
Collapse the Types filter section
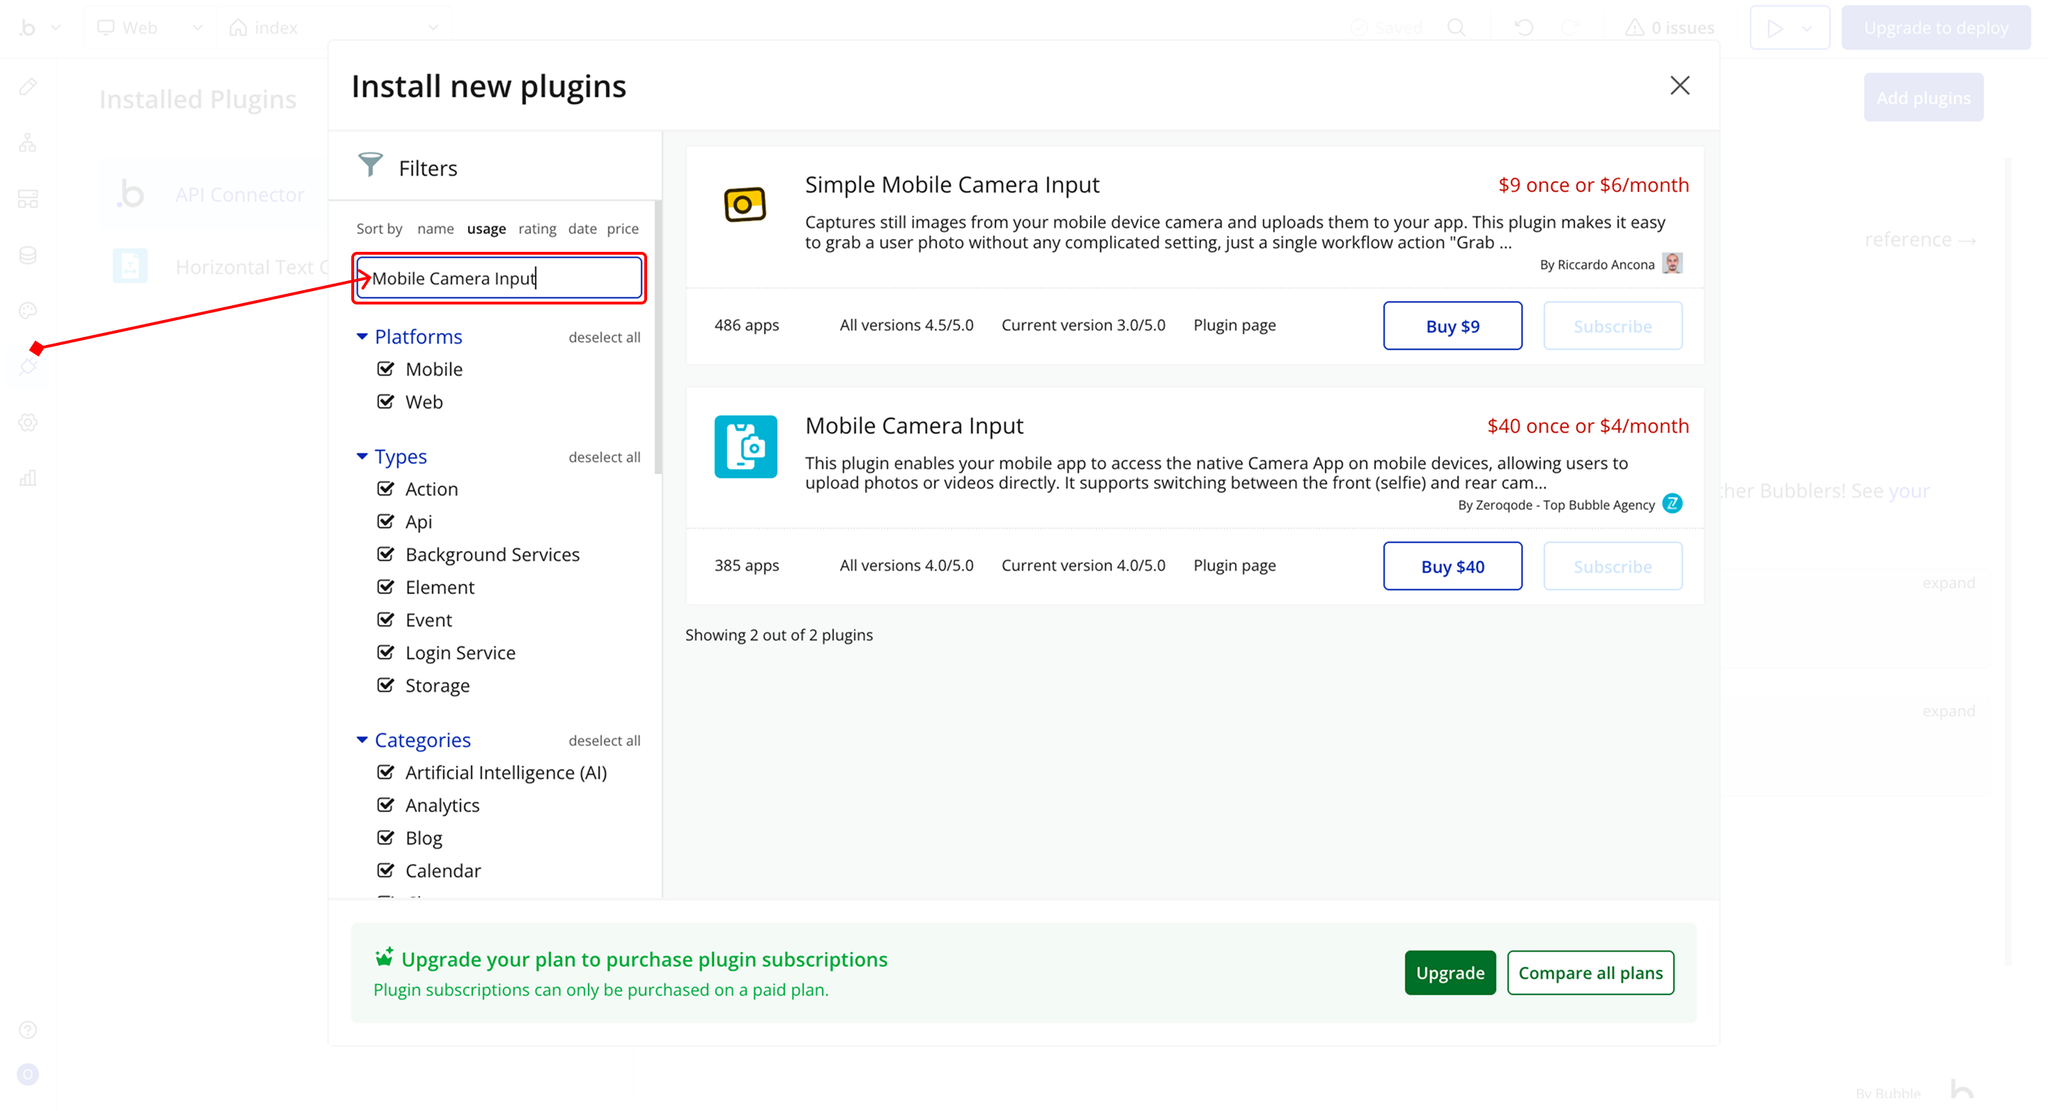click(x=362, y=456)
